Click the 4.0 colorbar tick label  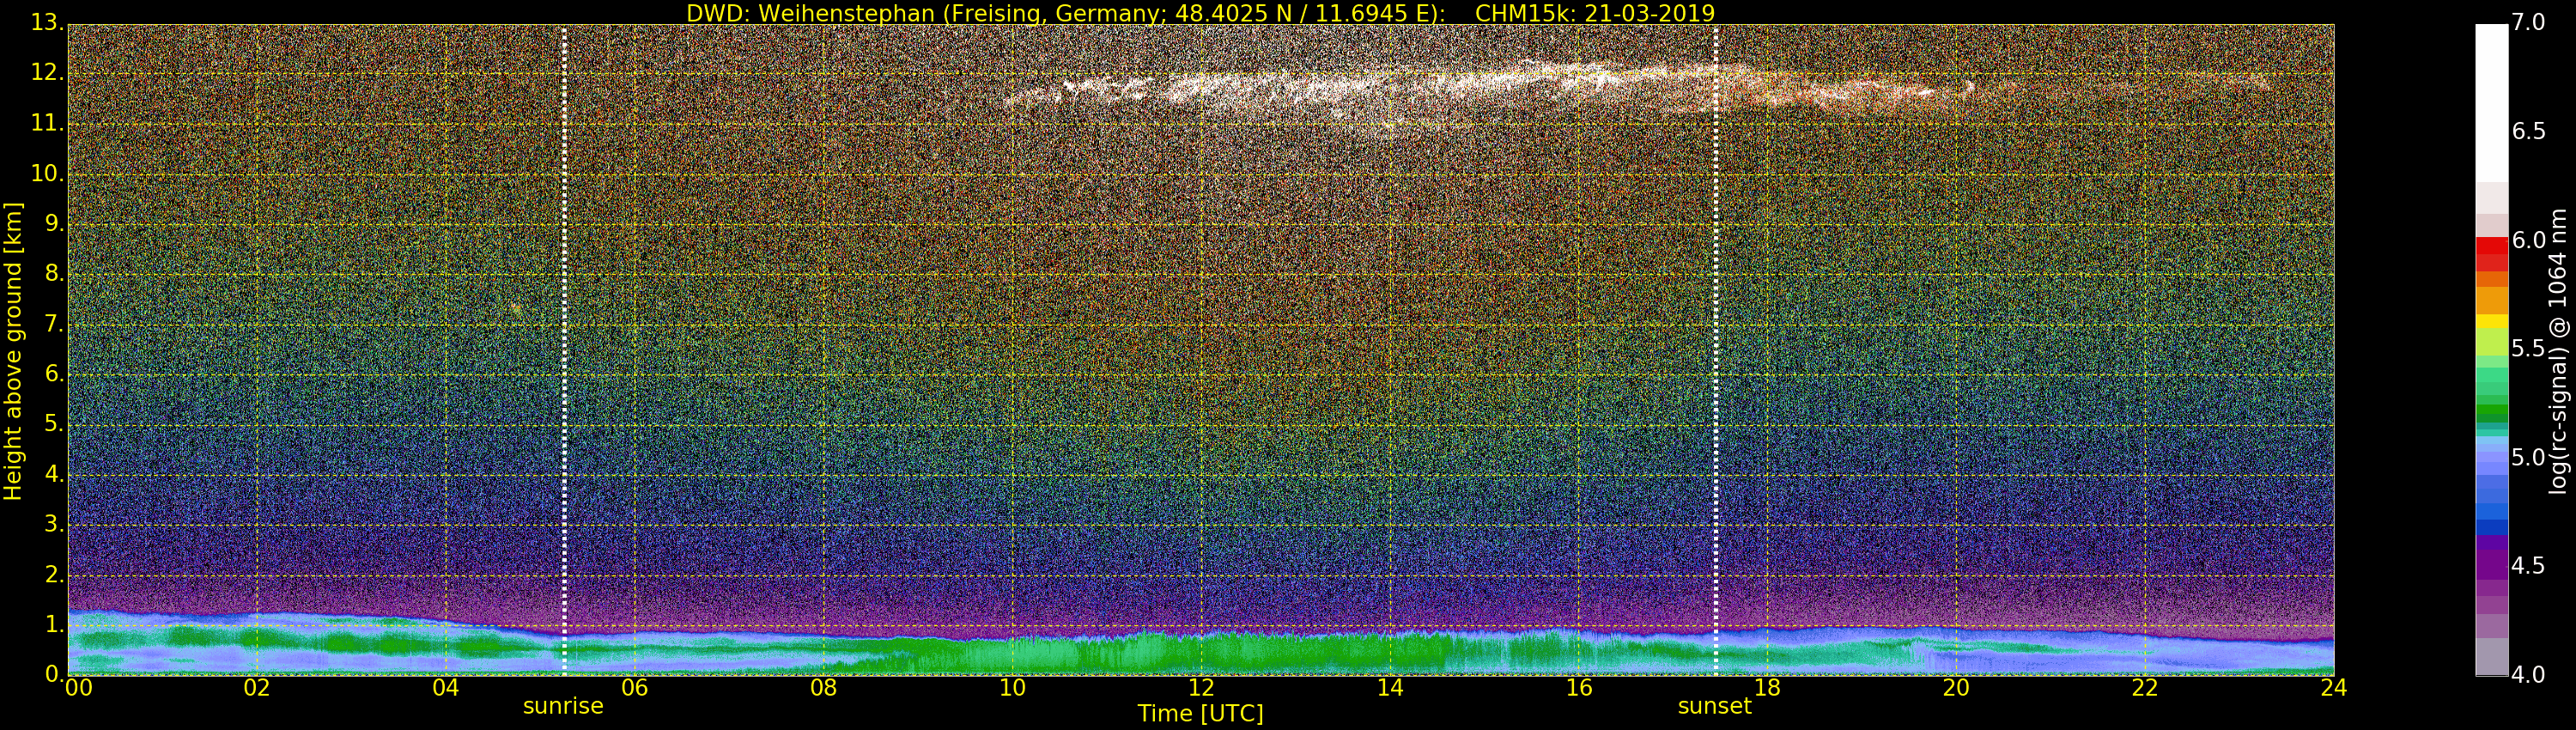coord(2529,675)
